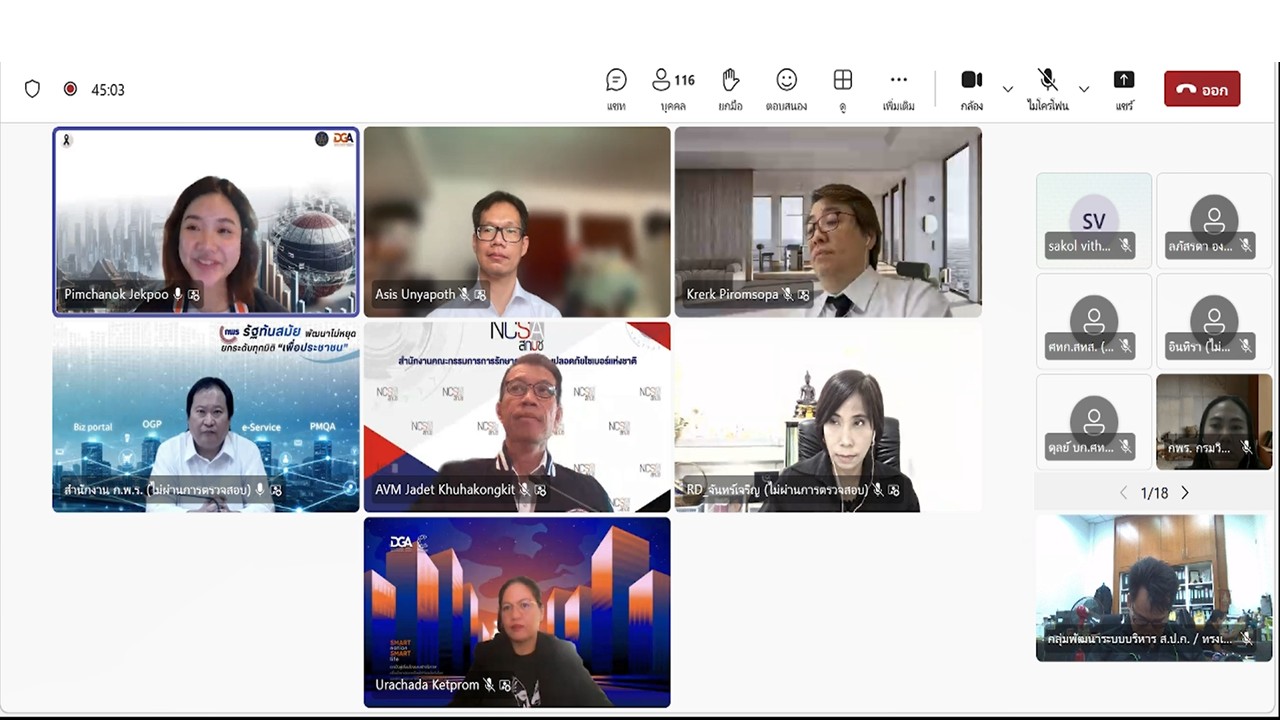This screenshot has height=720, width=1280.
Task: Open the reactions smiley menu
Action: click(787, 88)
